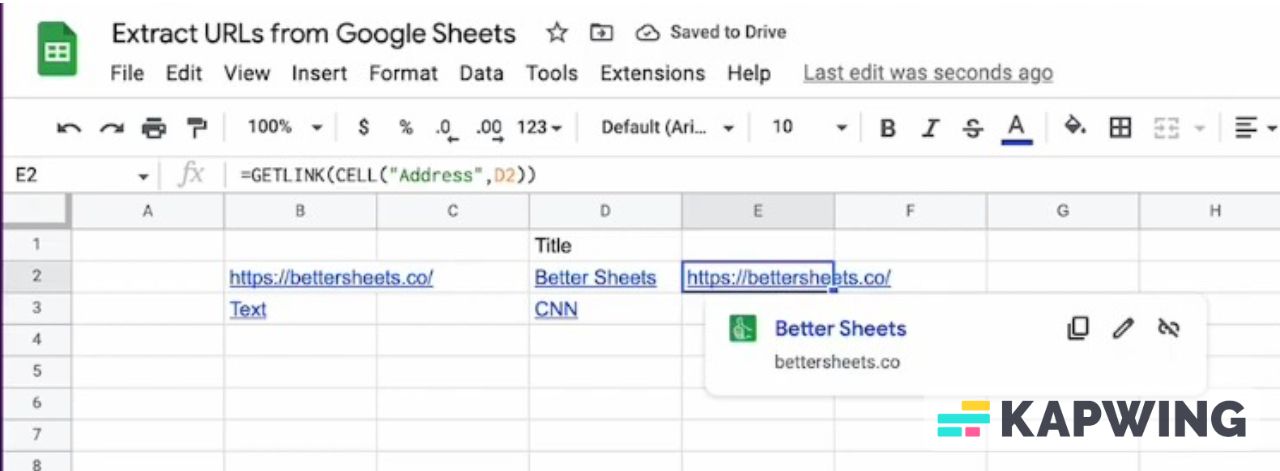Open the Extensions menu
The image size is (1280, 471).
coord(652,73)
